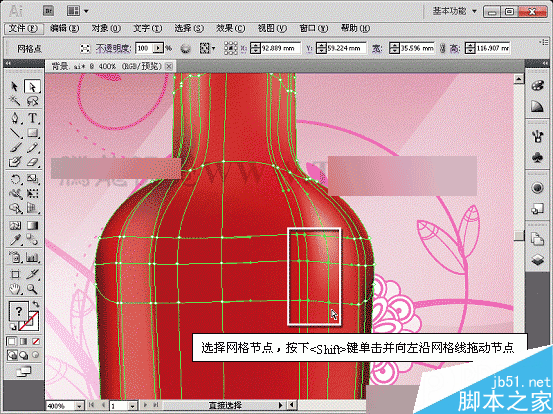Open the 窗口 (Window) menu
The height and width of the screenshot is (414, 553).
(x=314, y=28)
